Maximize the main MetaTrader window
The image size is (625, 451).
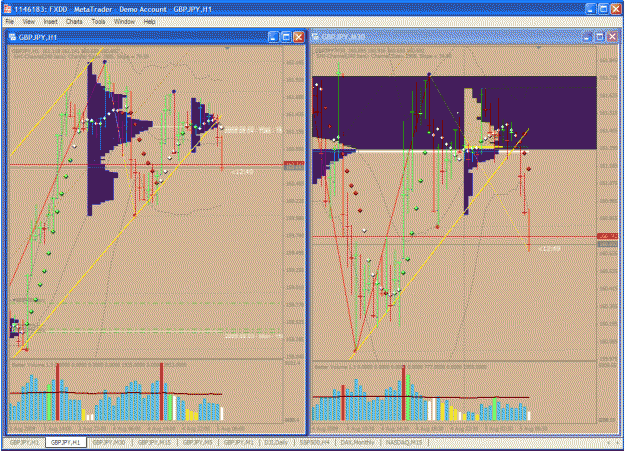[x=603, y=8]
